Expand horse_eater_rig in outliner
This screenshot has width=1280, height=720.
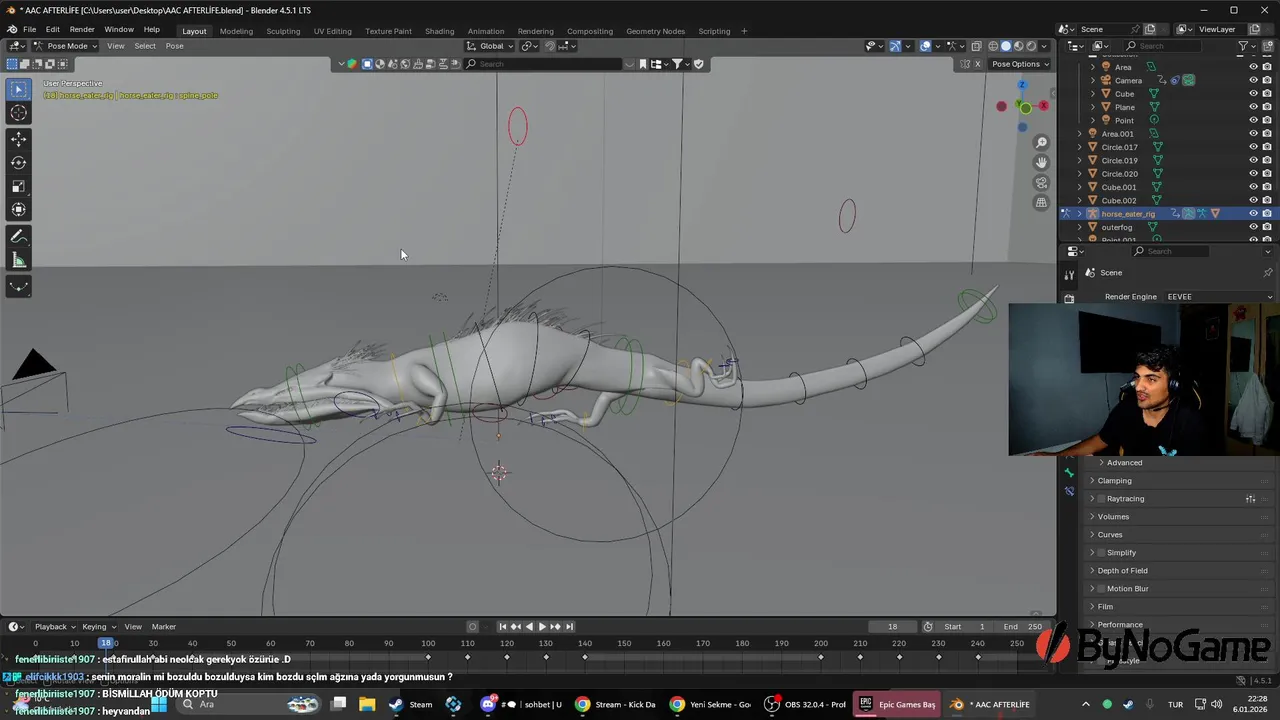tap(1079, 214)
